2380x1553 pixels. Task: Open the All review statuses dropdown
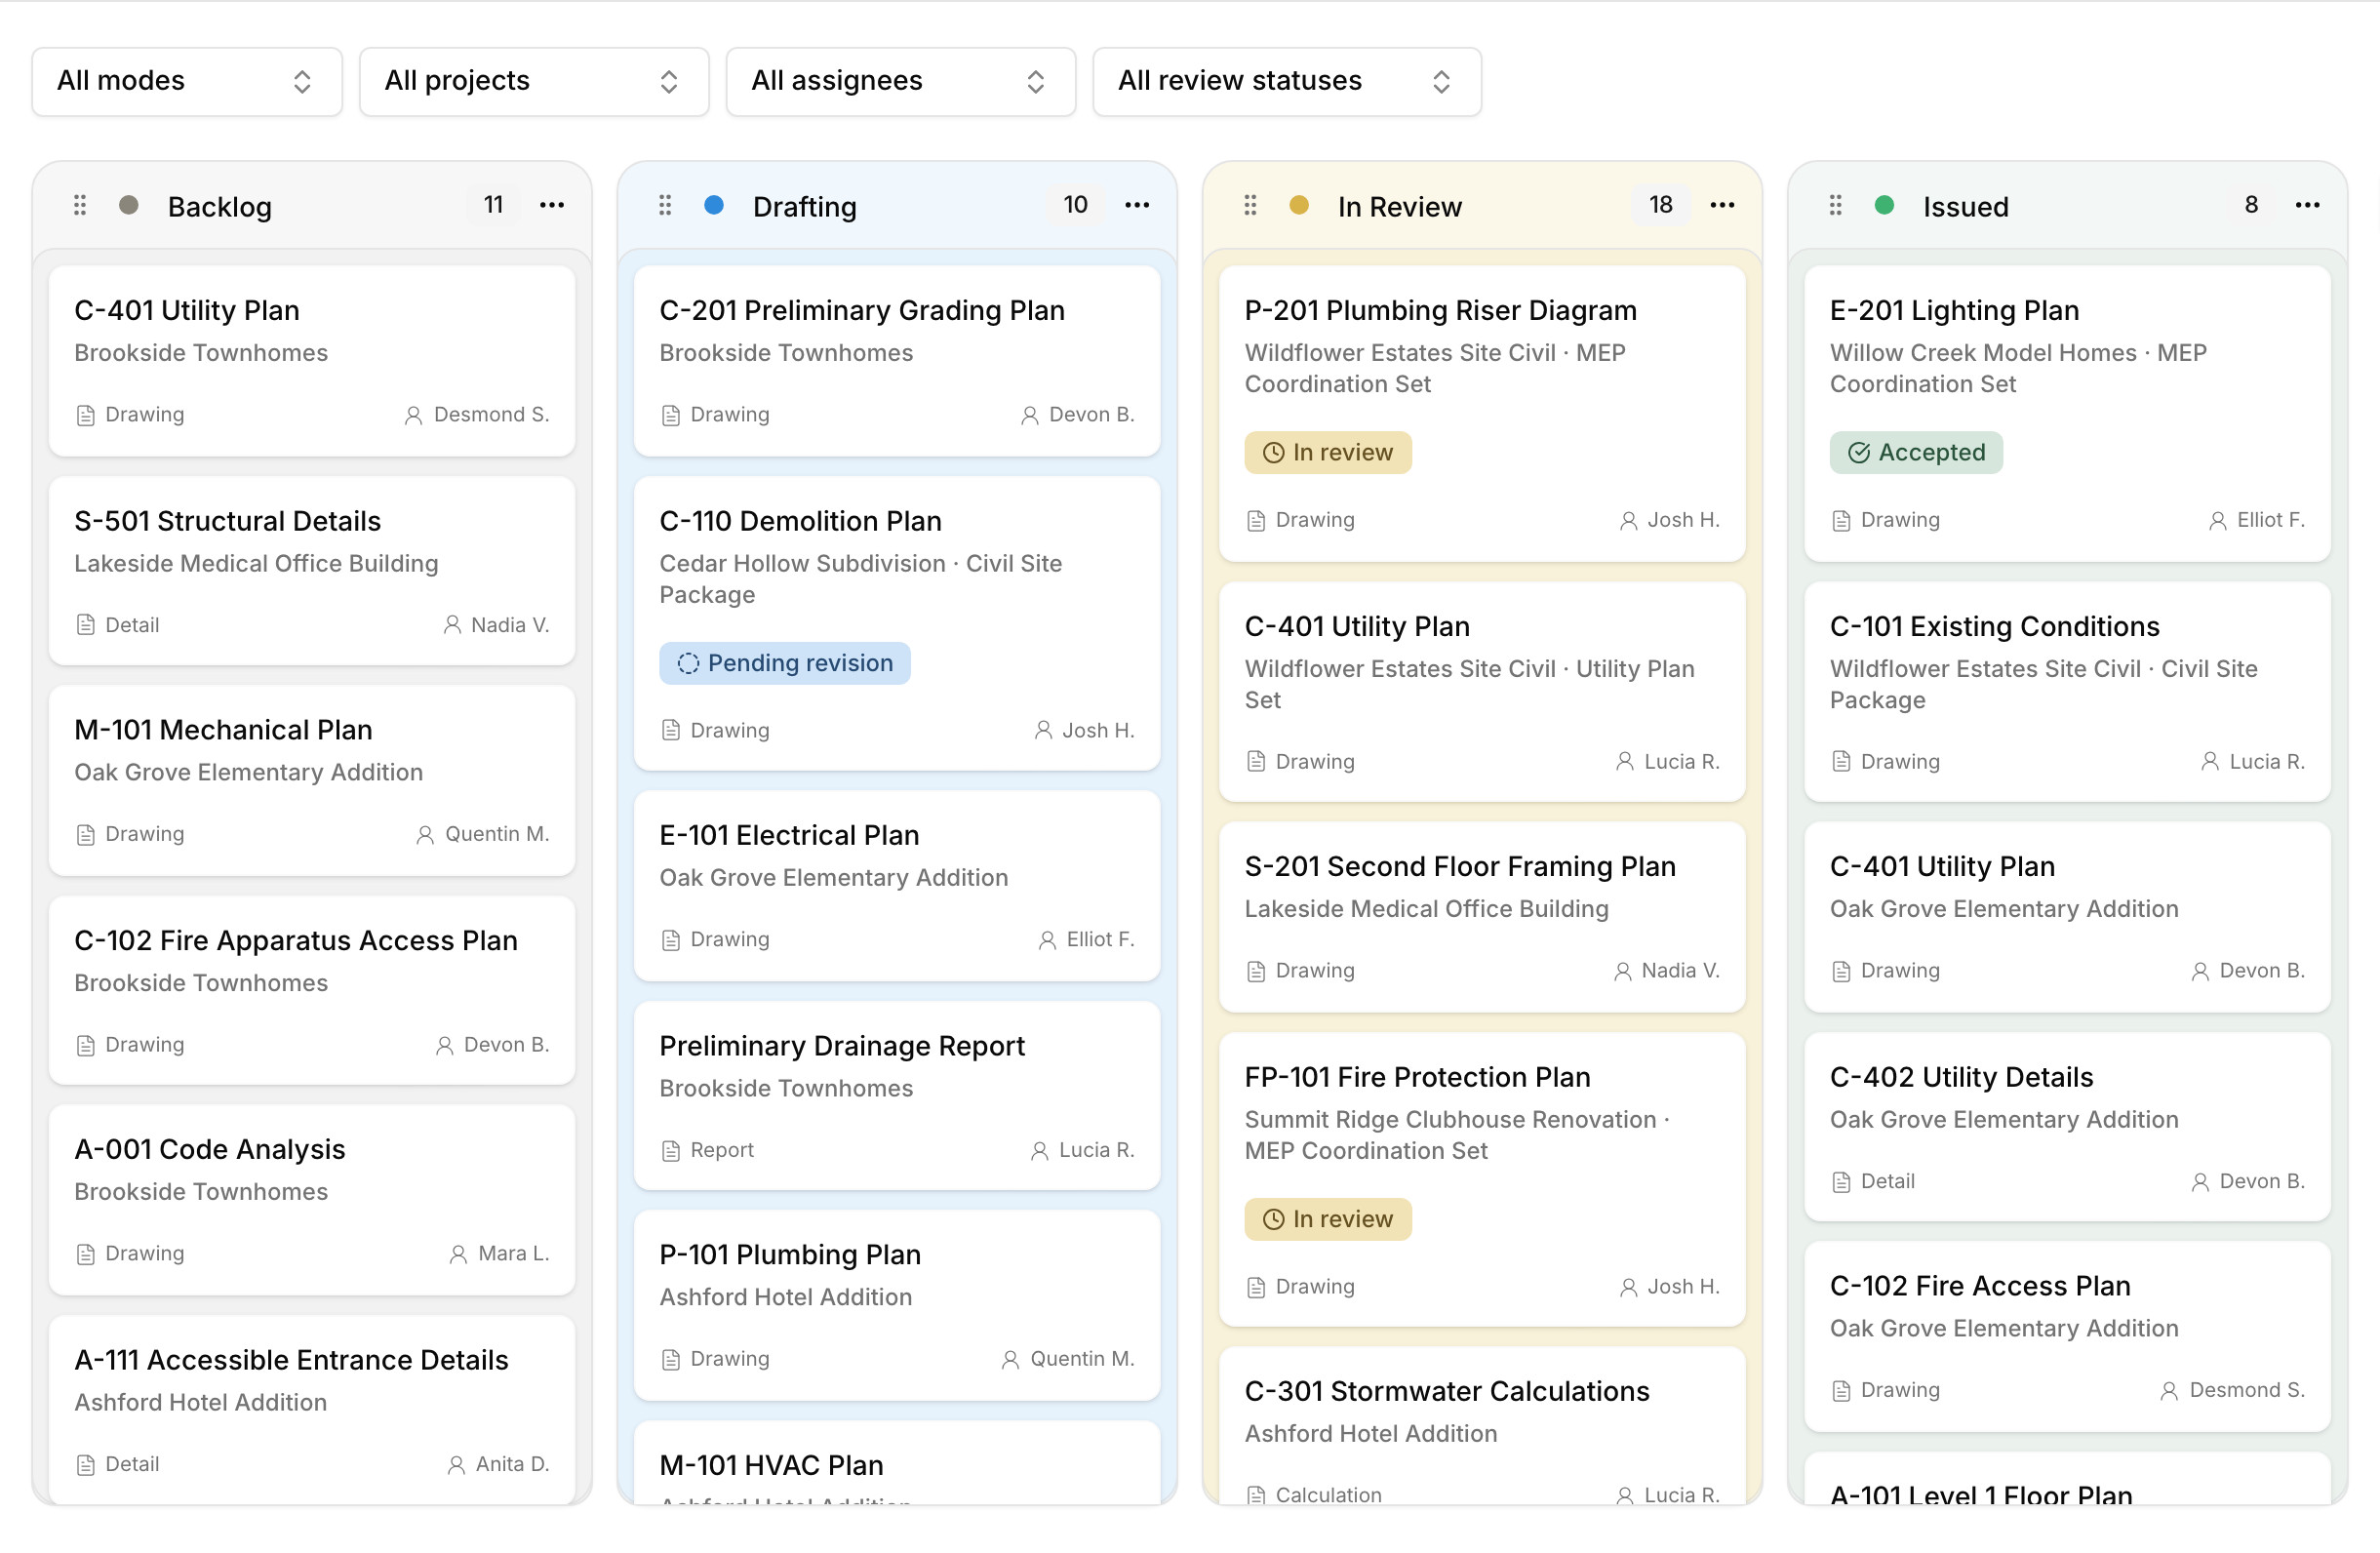pyautogui.click(x=1286, y=81)
